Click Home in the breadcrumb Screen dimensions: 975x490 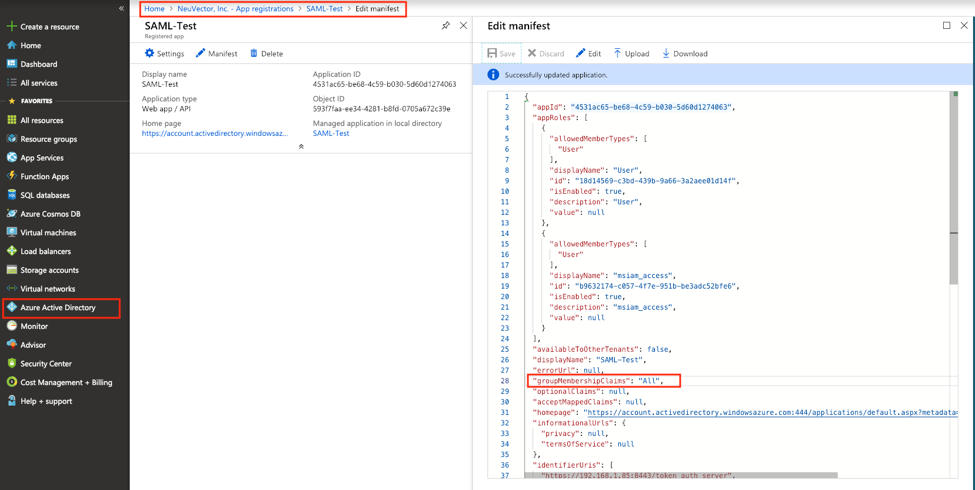[x=154, y=9]
